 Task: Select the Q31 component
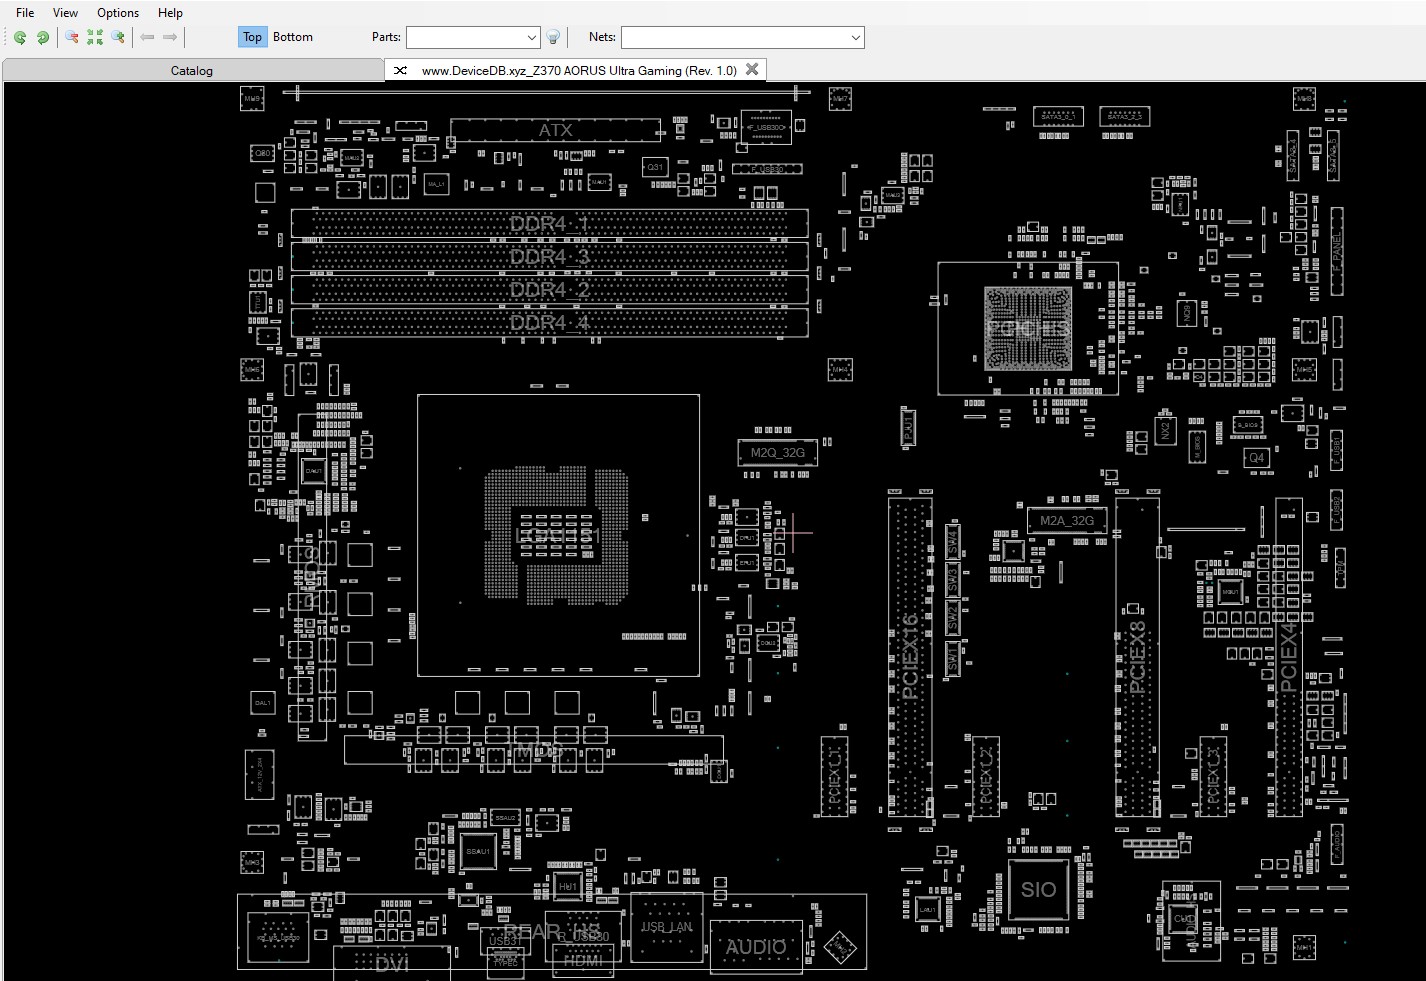point(655,167)
